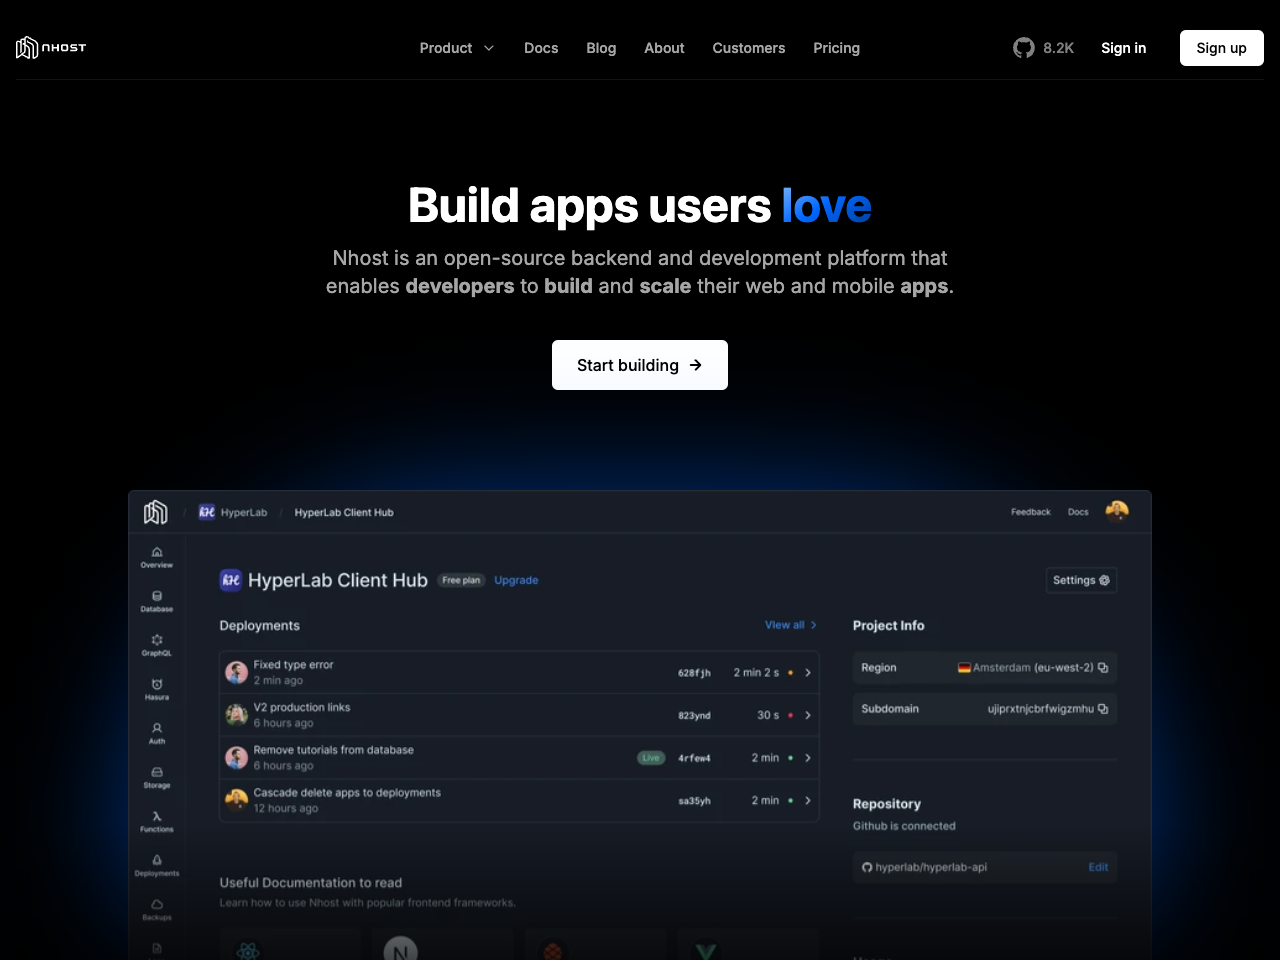The image size is (1280, 960).
Task: Expand the 'Fixed type error' deployment chevron
Action: [808, 673]
